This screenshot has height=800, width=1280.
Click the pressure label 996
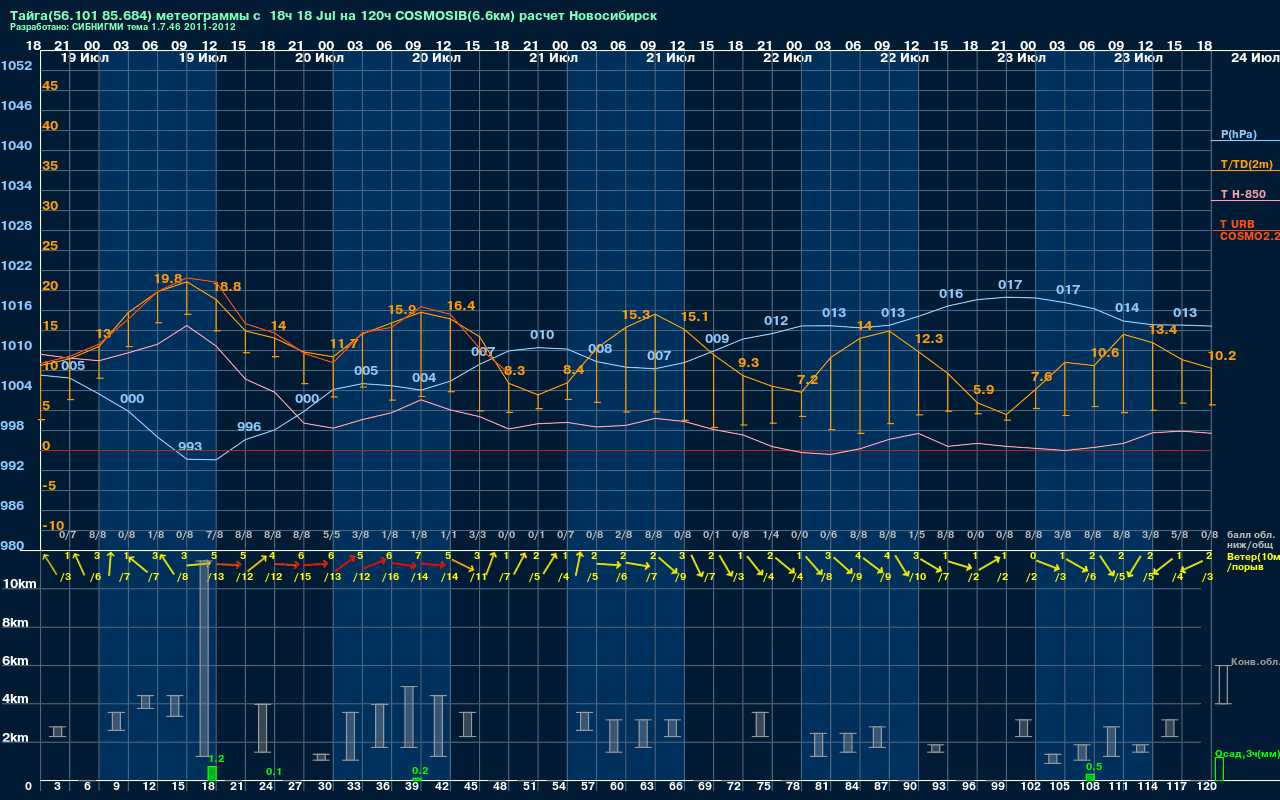click(x=249, y=427)
